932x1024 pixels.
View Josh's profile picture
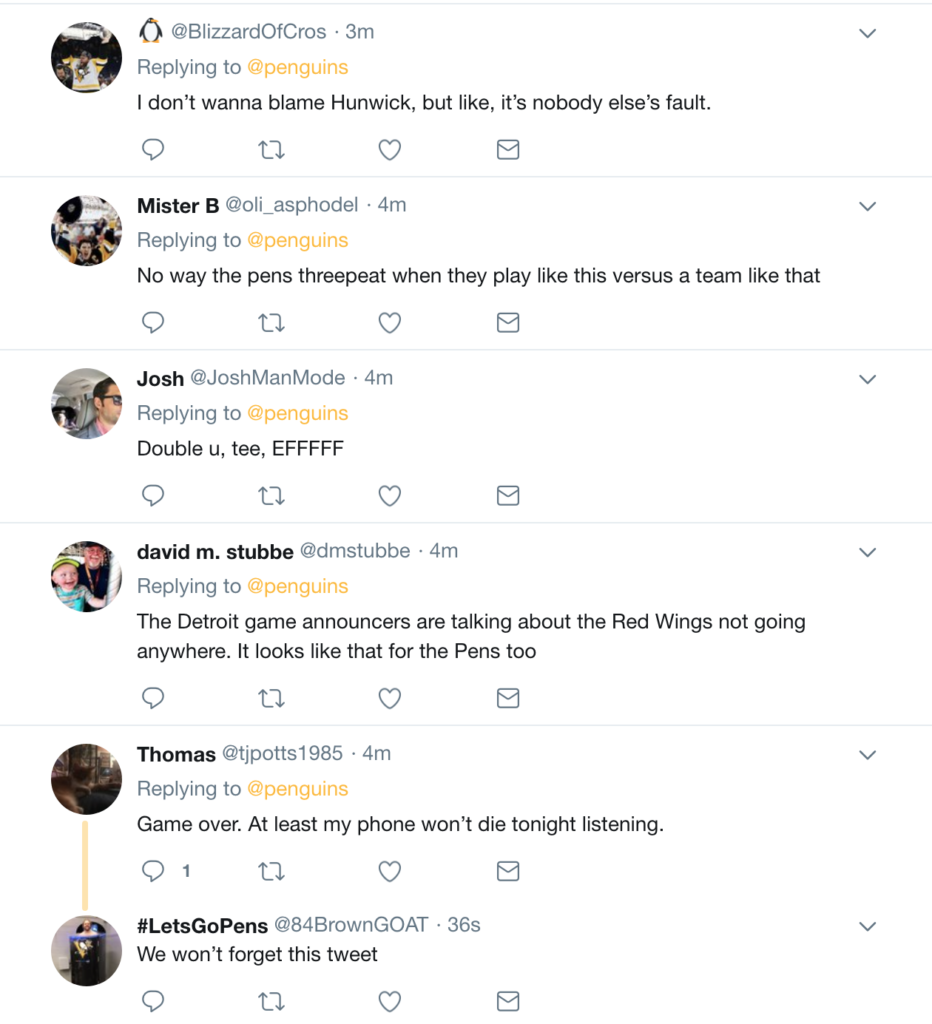[x=86, y=403]
